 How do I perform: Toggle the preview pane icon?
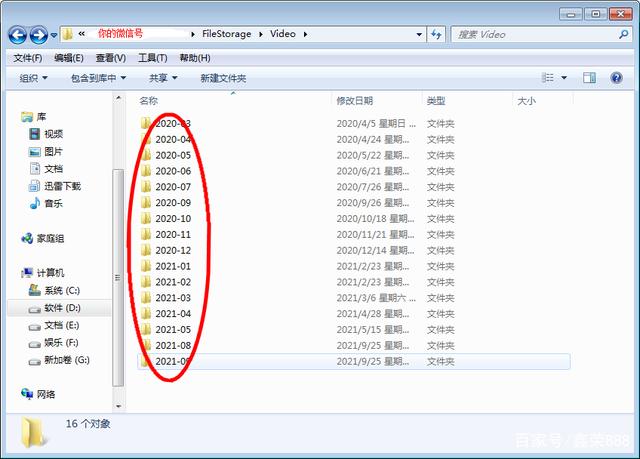coord(589,78)
